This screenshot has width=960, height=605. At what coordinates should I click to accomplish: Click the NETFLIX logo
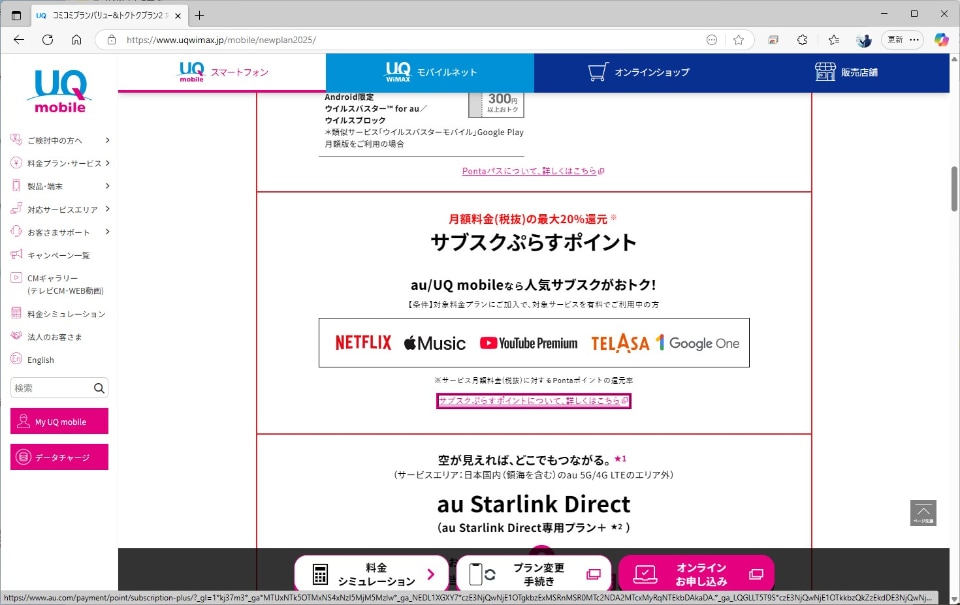click(x=363, y=342)
